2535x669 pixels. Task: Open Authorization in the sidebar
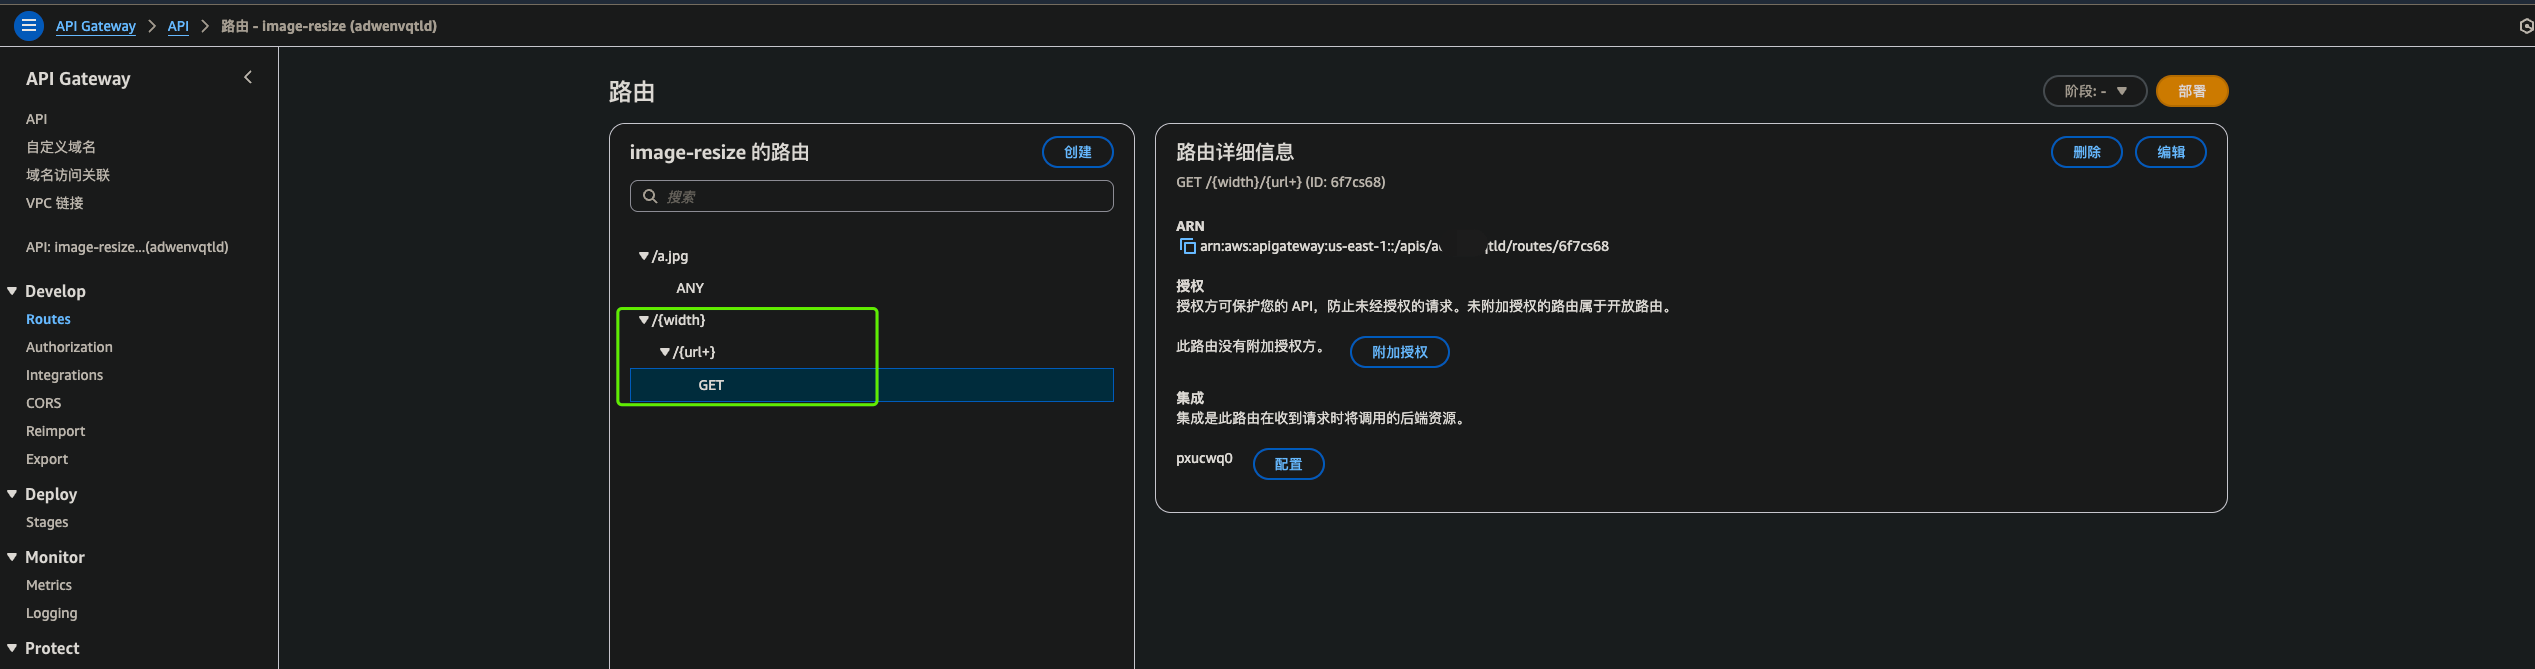pyautogui.click(x=69, y=347)
